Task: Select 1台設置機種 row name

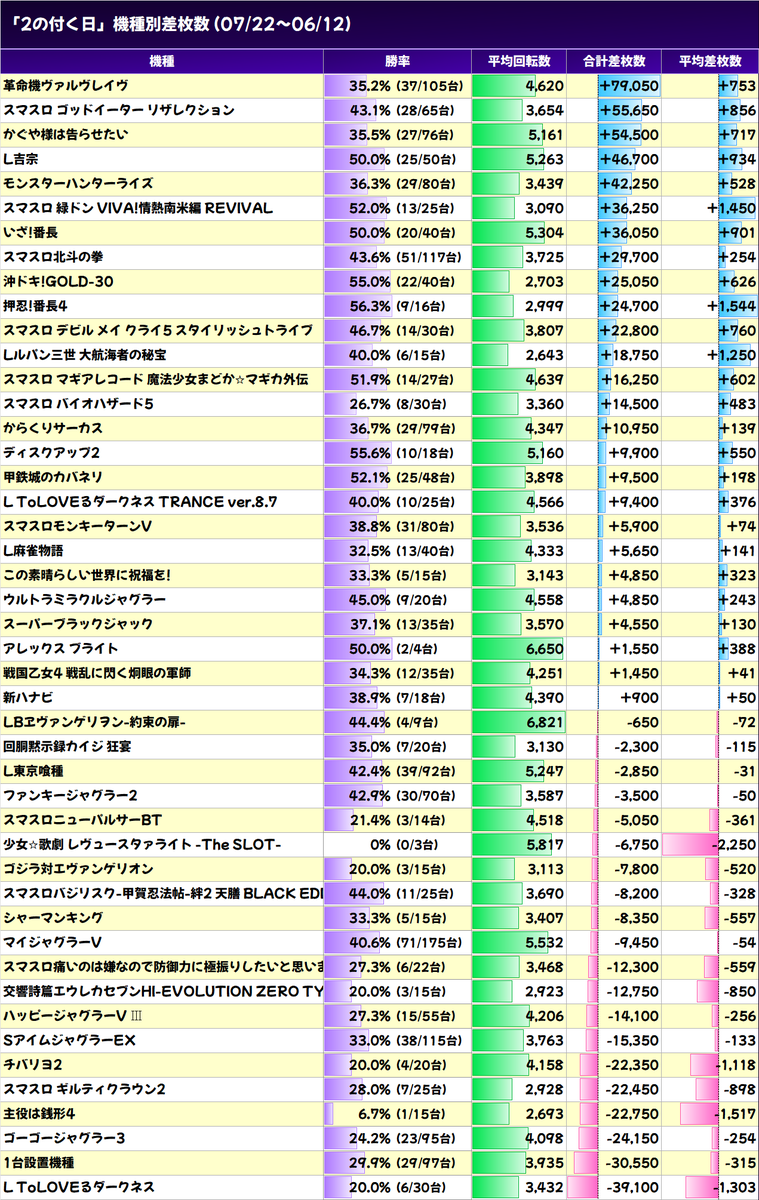Action: pos(39,1164)
